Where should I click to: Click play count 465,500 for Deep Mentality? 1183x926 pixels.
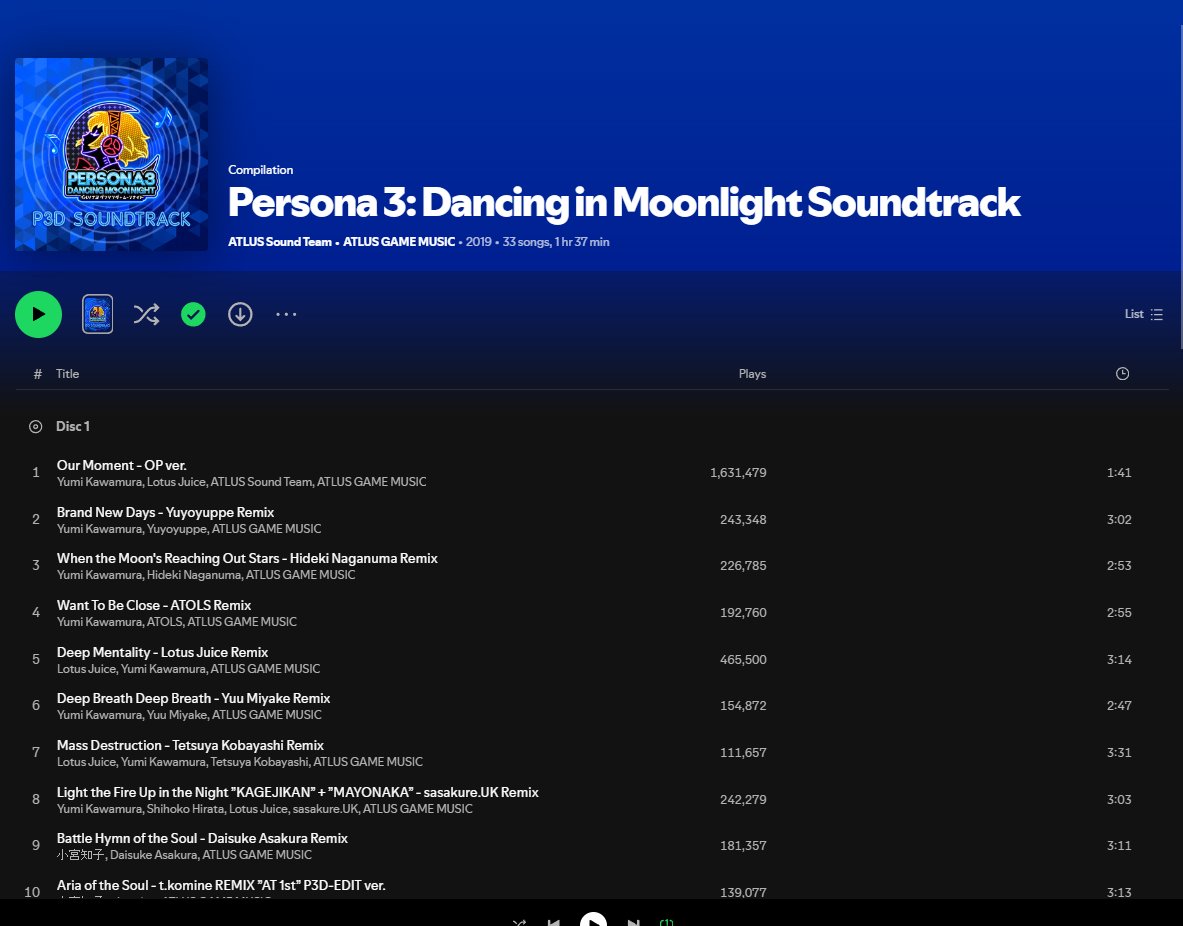click(743, 660)
